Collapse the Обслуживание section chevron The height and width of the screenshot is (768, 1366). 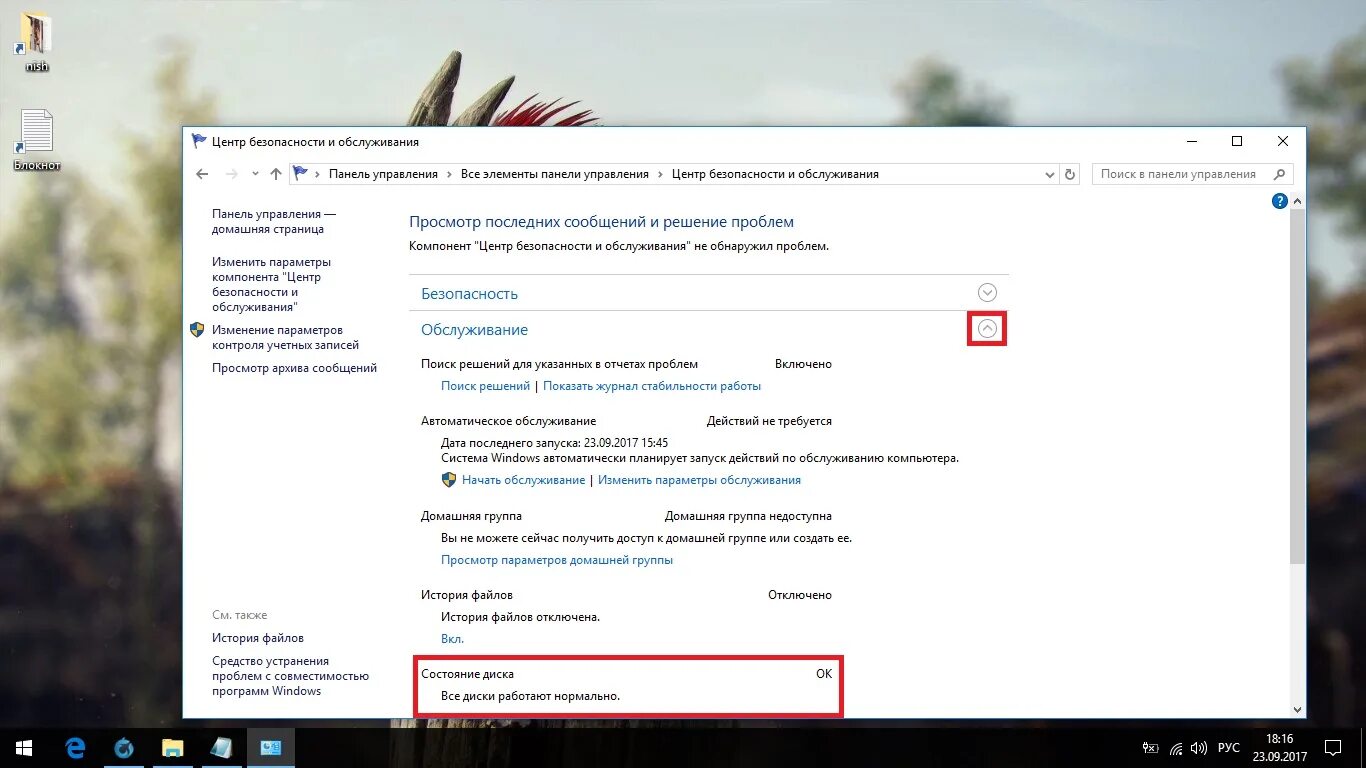tap(987, 328)
